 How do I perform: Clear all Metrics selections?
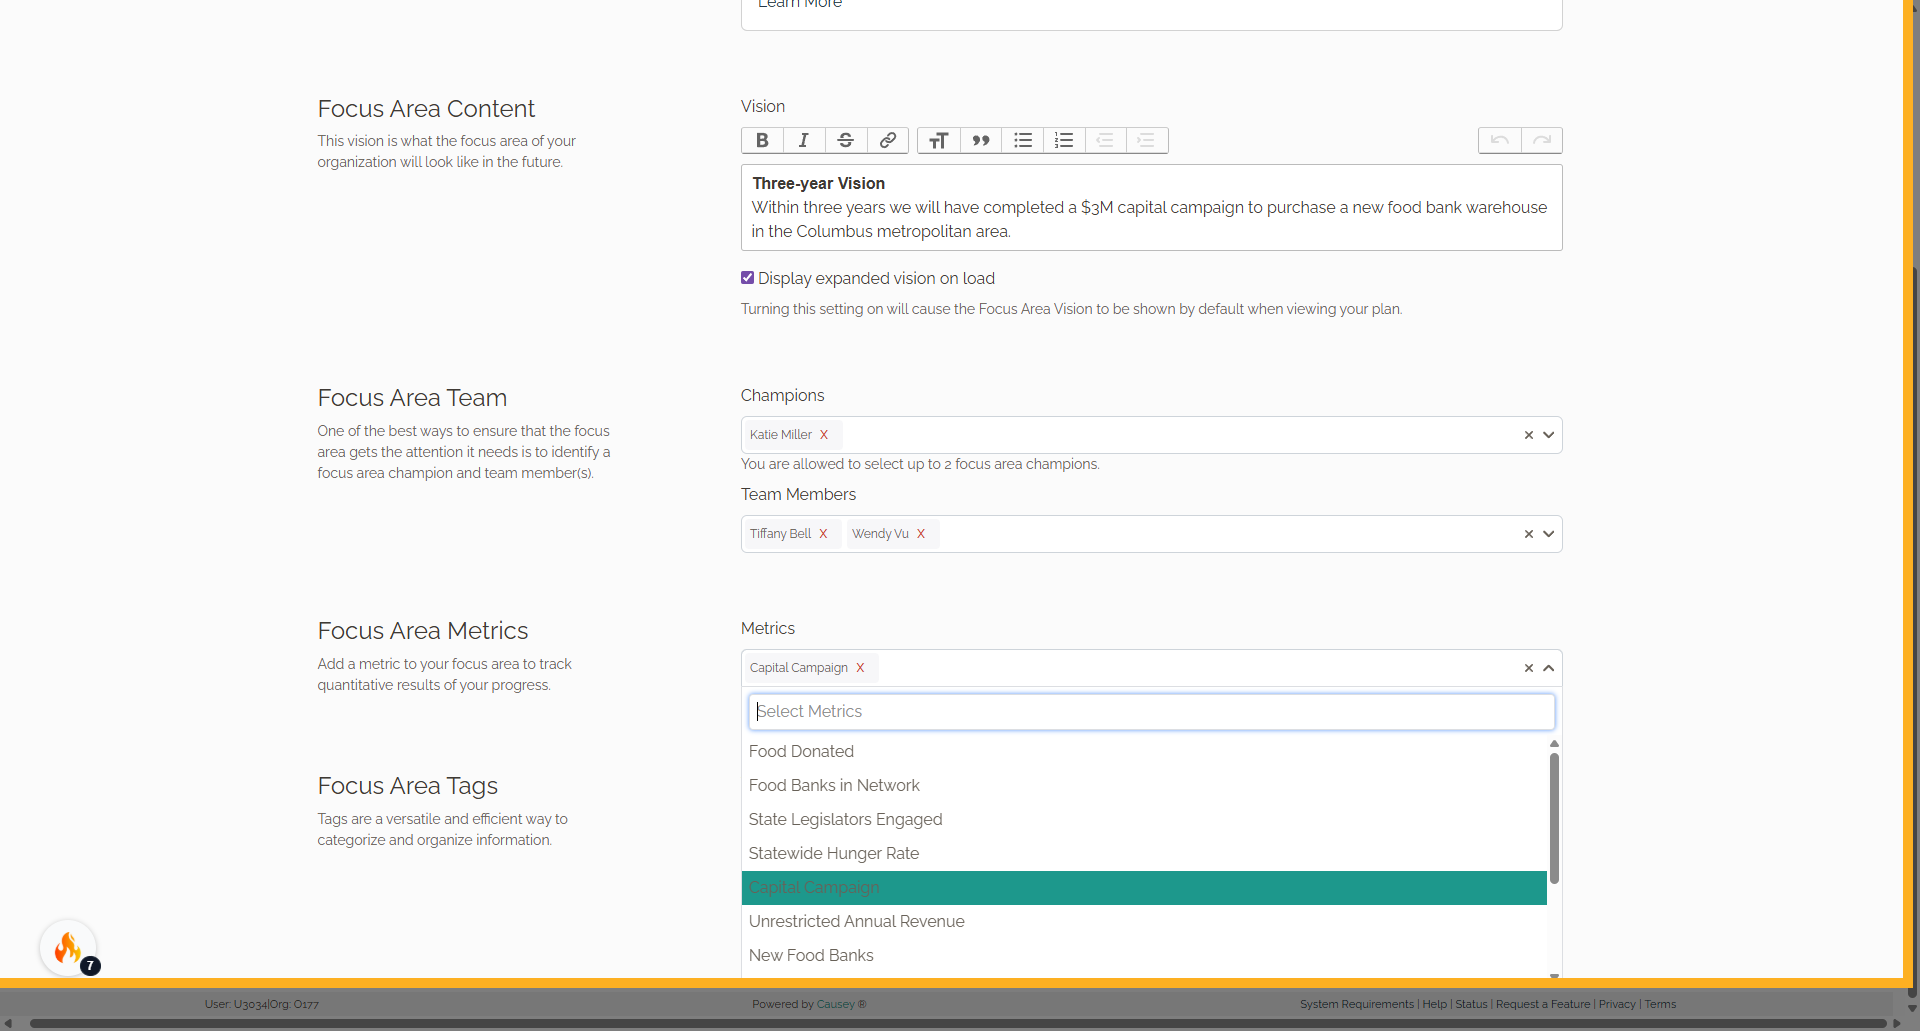click(x=1528, y=668)
